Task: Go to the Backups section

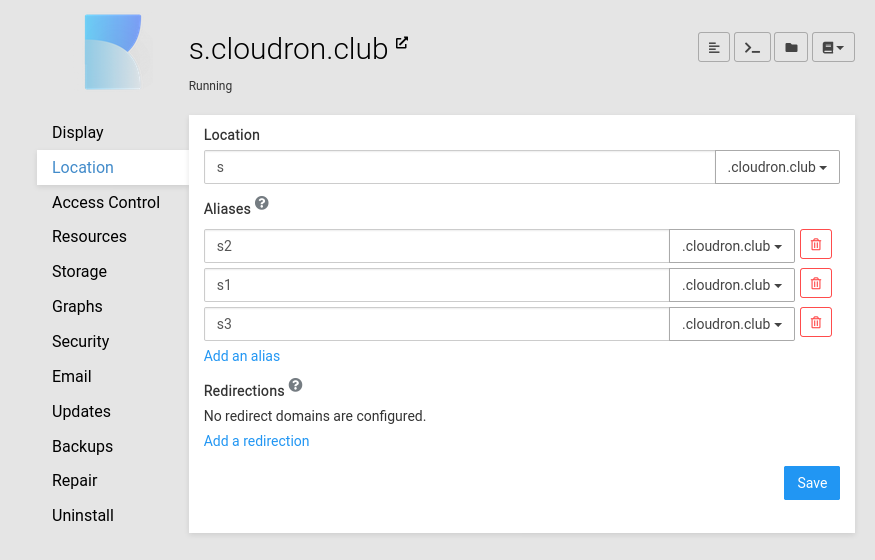Action: pos(82,446)
